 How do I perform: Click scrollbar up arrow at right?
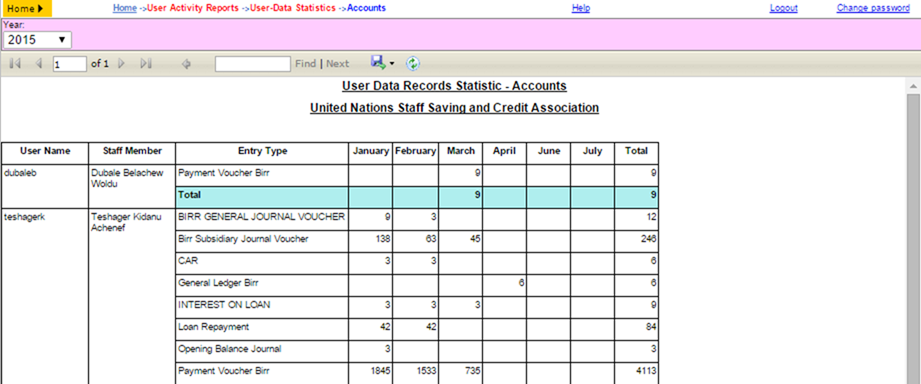pyautogui.click(x=913, y=86)
